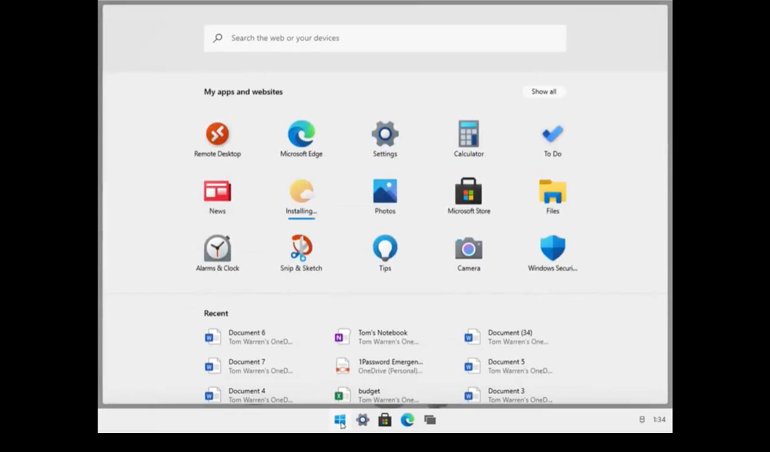770x452 pixels.
Task: Launch the Camera app
Action: pos(468,248)
